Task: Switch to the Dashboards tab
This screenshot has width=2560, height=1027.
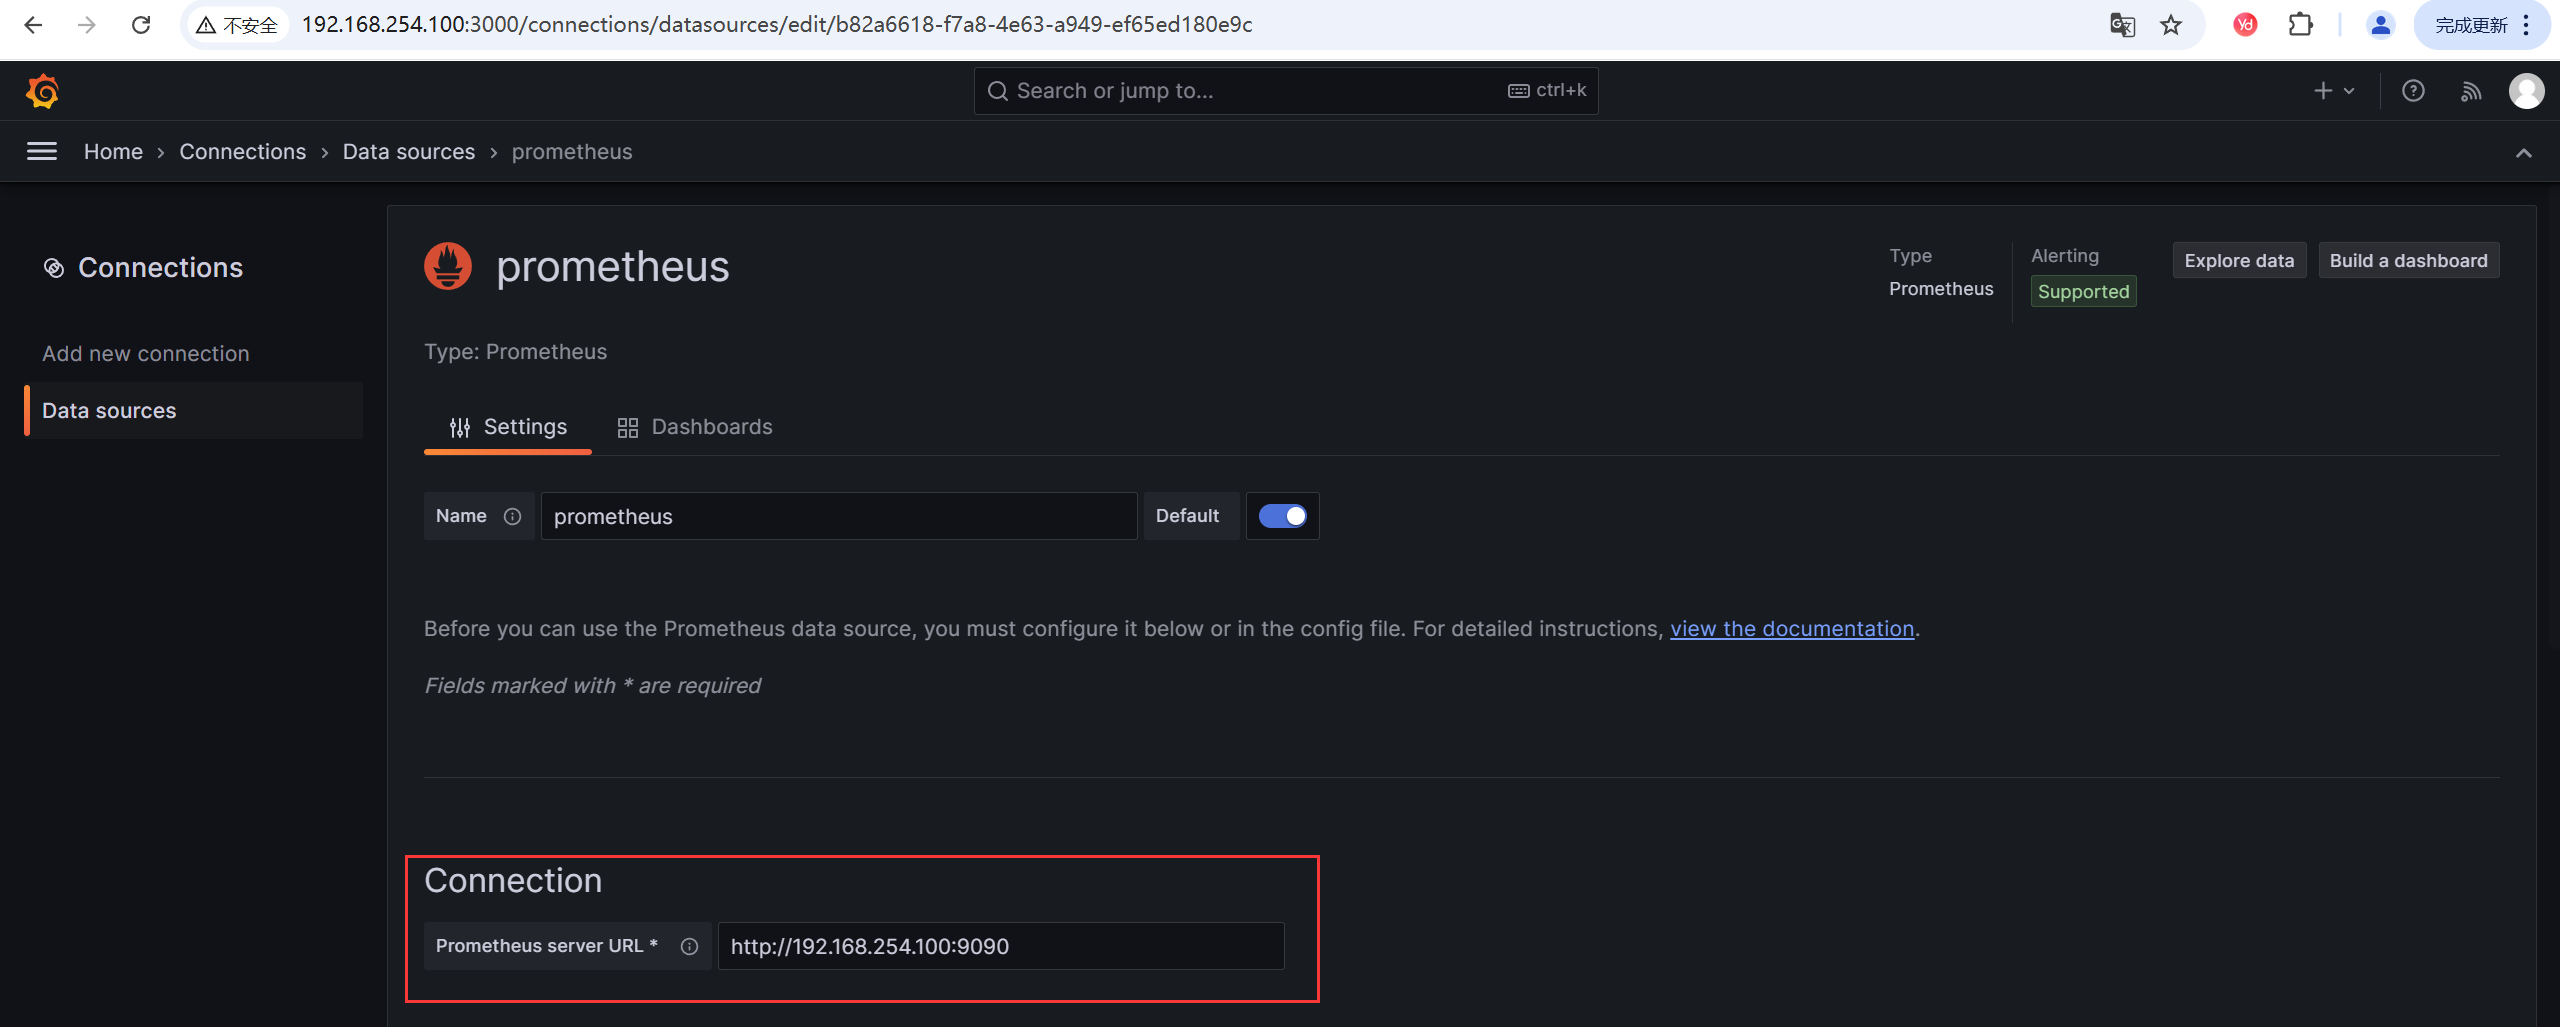Action: tap(694, 427)
